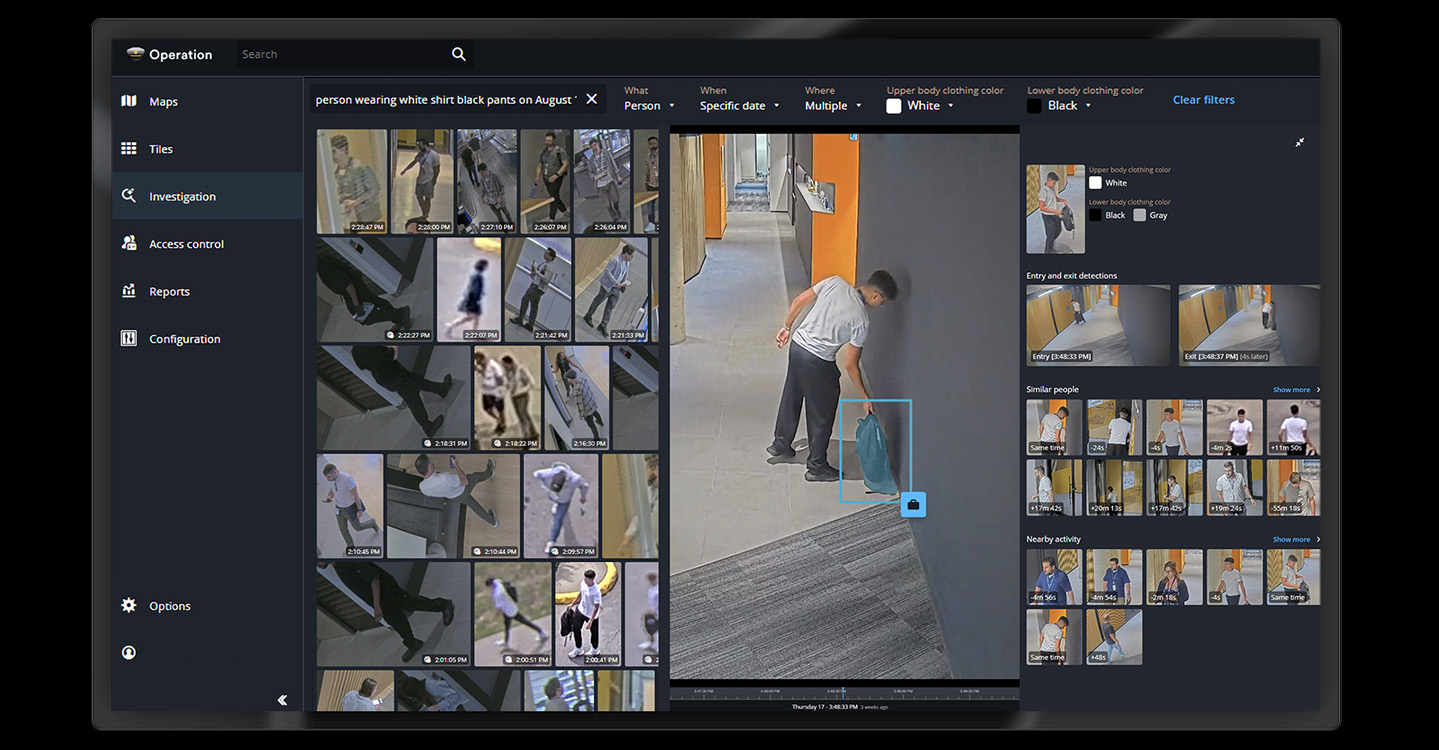The width and height of the screenshot is (1439, 750).
Task: Select the Investigation menu item
Action: click(182, 197)
